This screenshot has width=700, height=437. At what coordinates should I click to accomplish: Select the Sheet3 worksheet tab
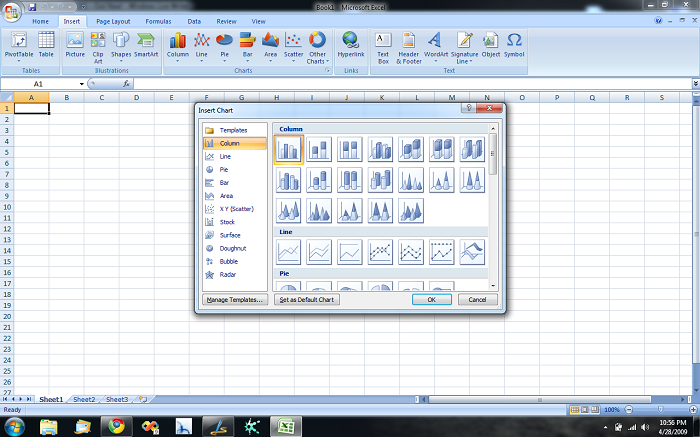tap(117, 399)
